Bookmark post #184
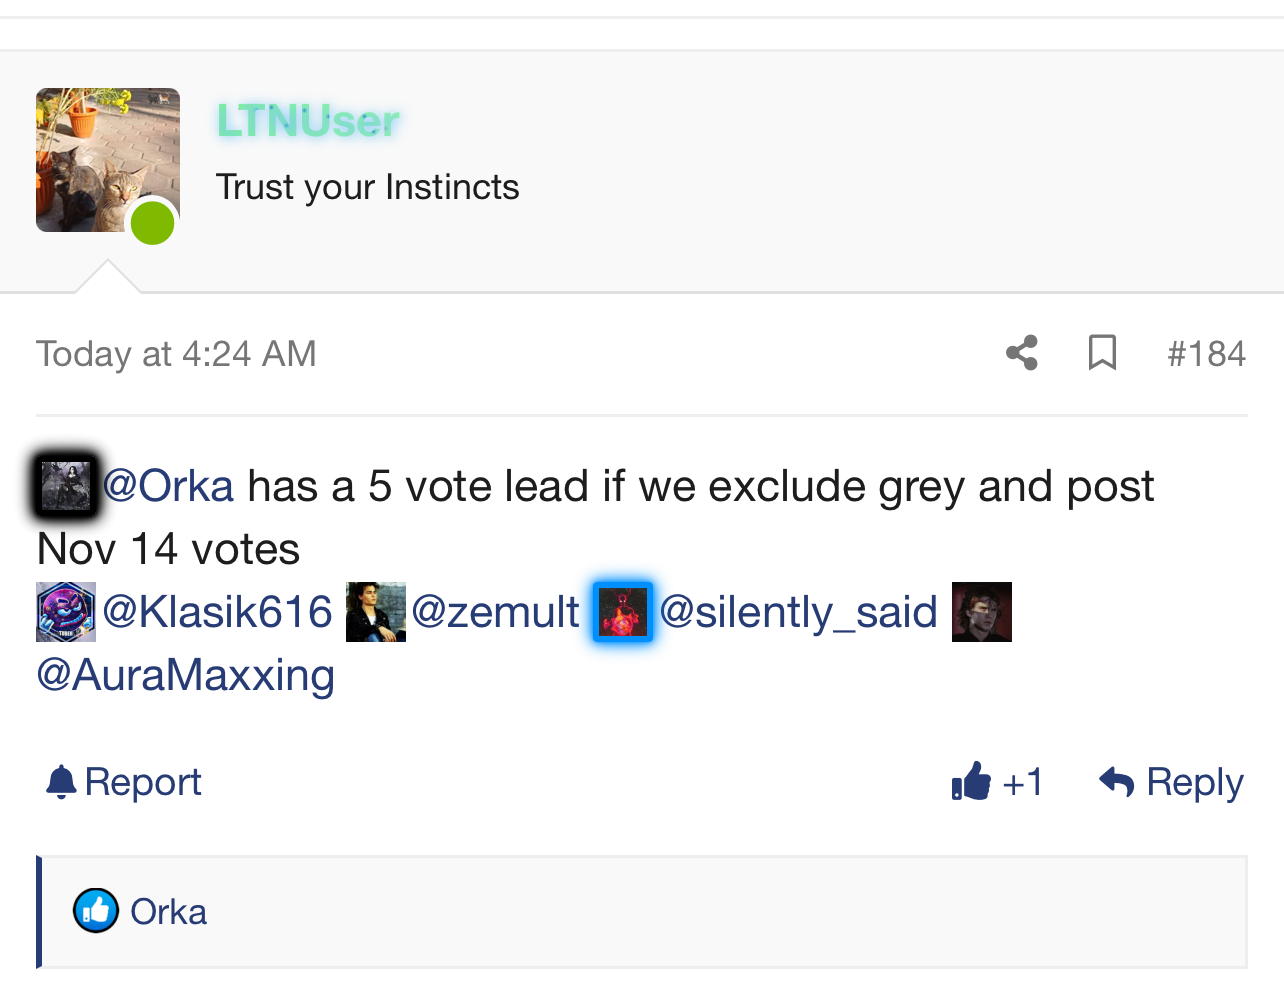The image size is (1284, 1003). (x=1102, y=353)
